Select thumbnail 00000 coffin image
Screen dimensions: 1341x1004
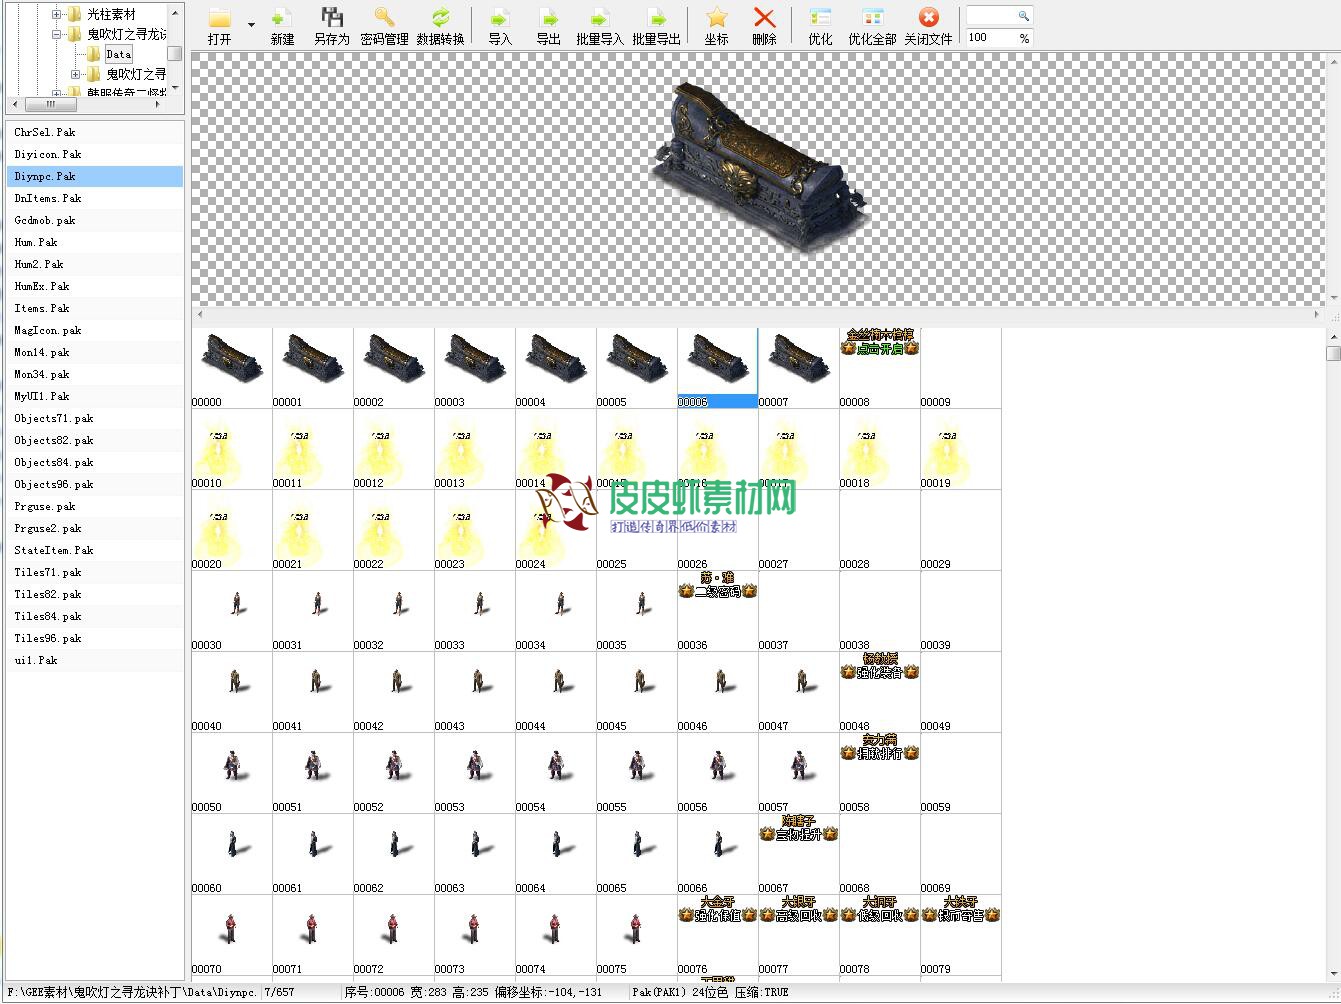232,368
